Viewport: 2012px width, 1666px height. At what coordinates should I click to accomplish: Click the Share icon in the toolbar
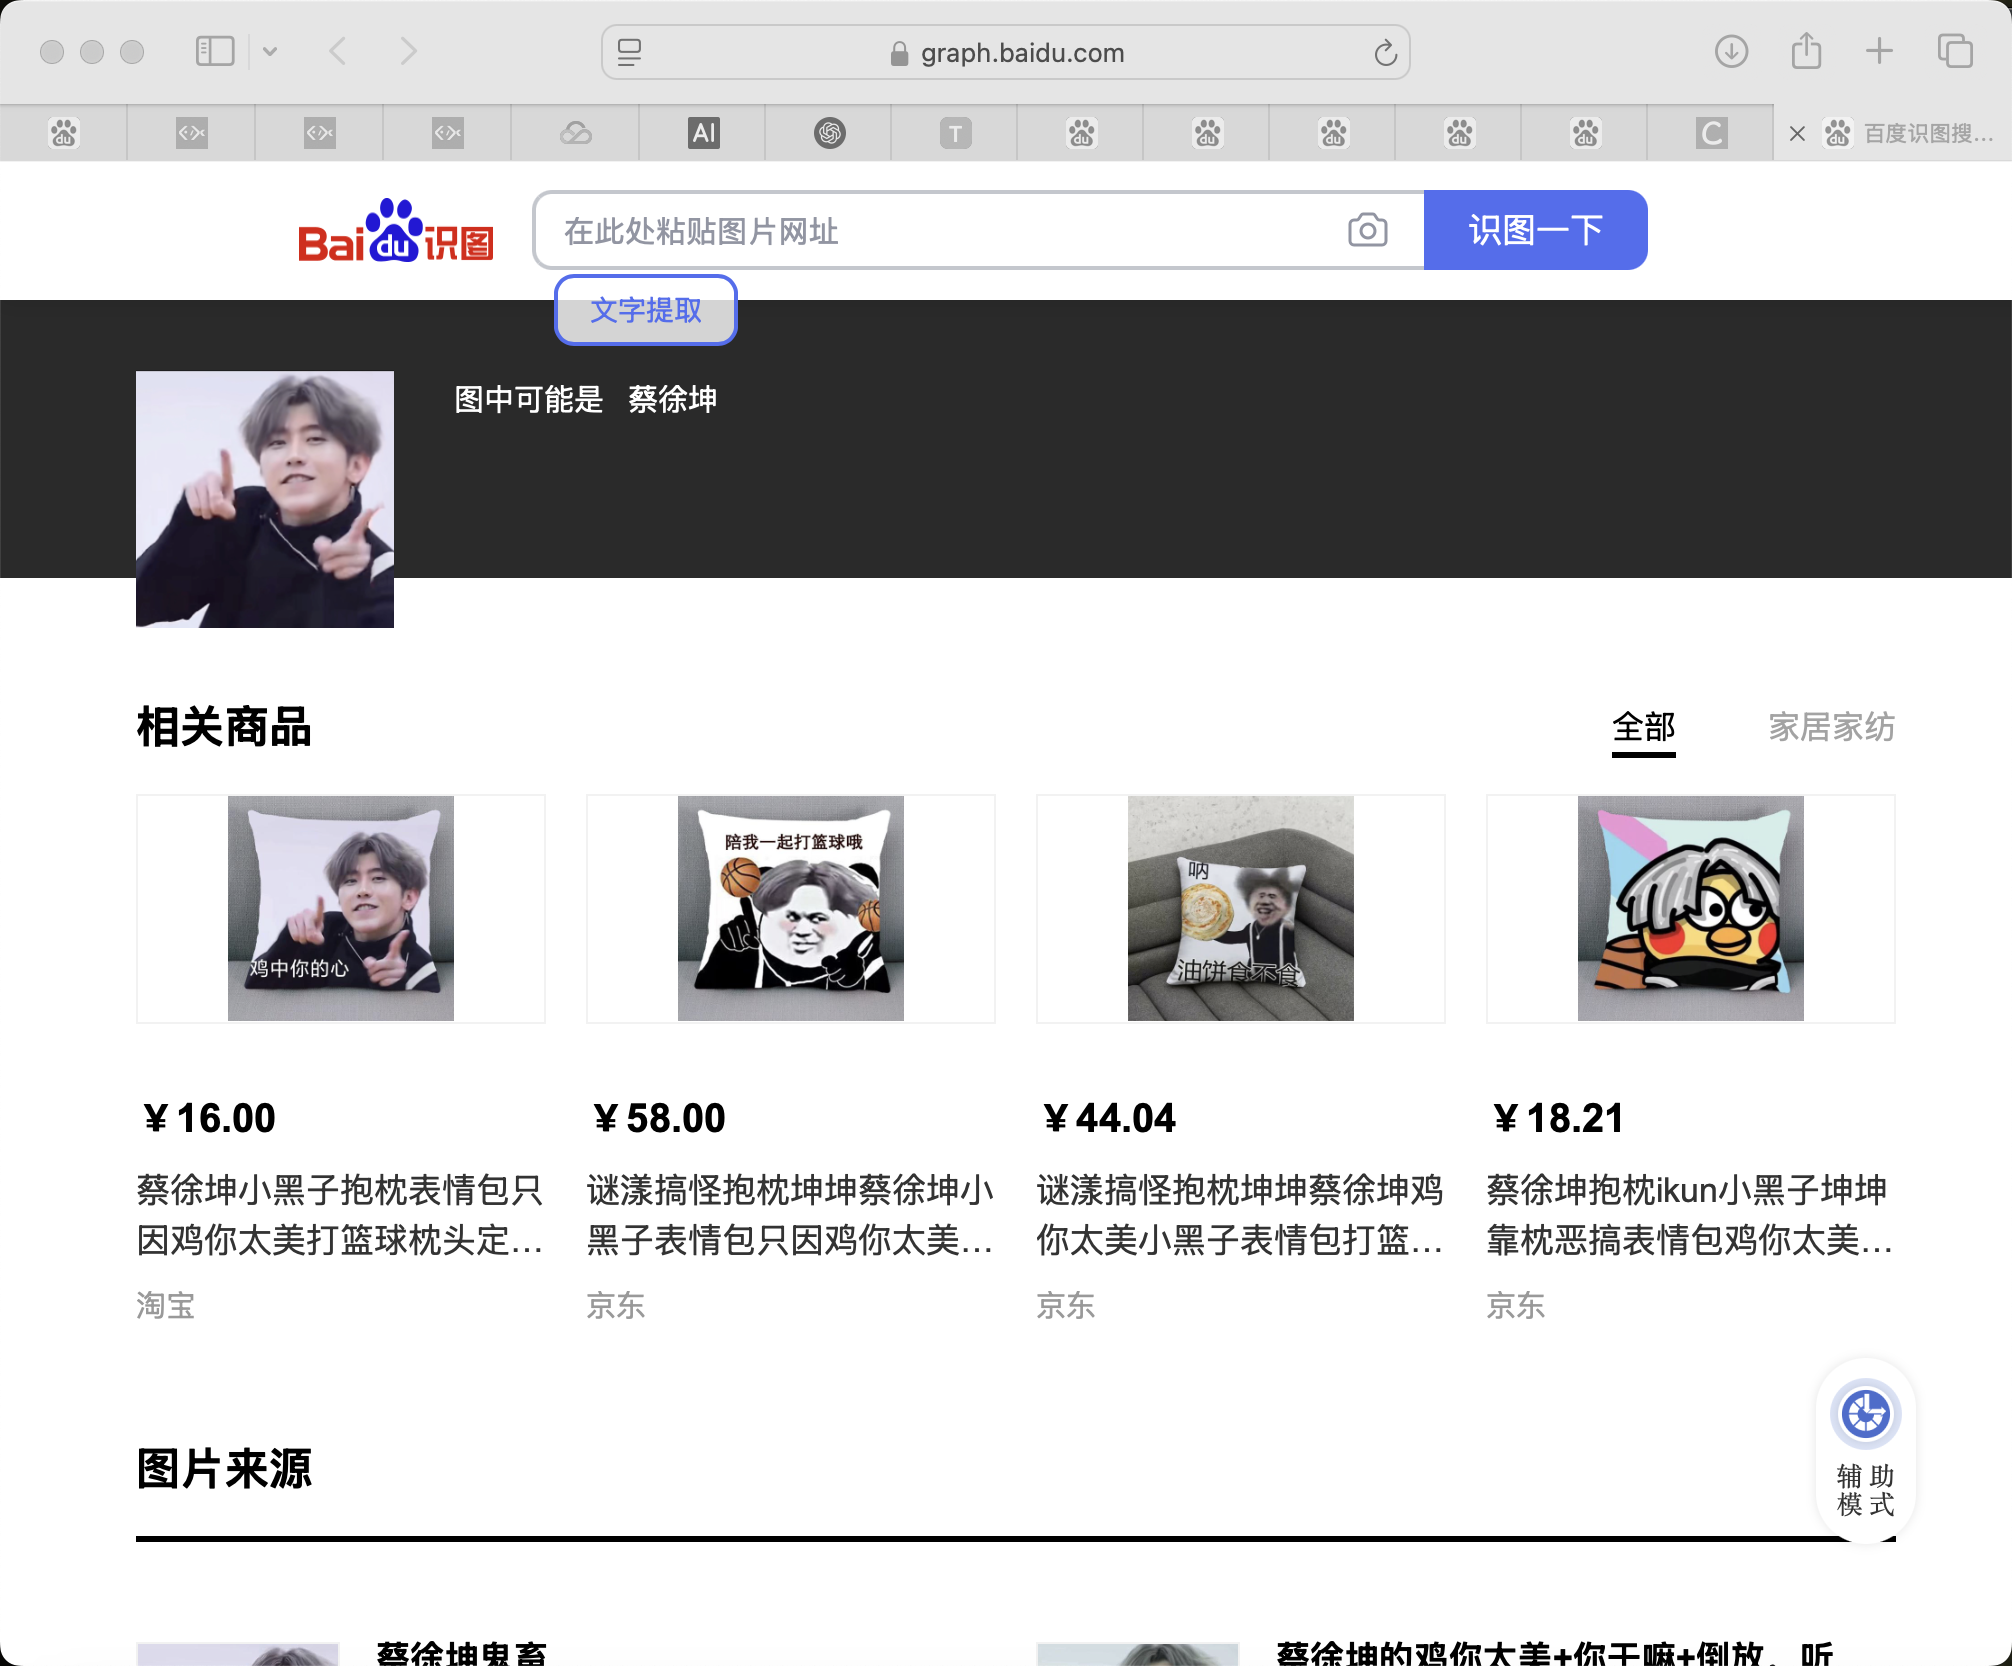pyautogui.click(x=1806, y=51)
